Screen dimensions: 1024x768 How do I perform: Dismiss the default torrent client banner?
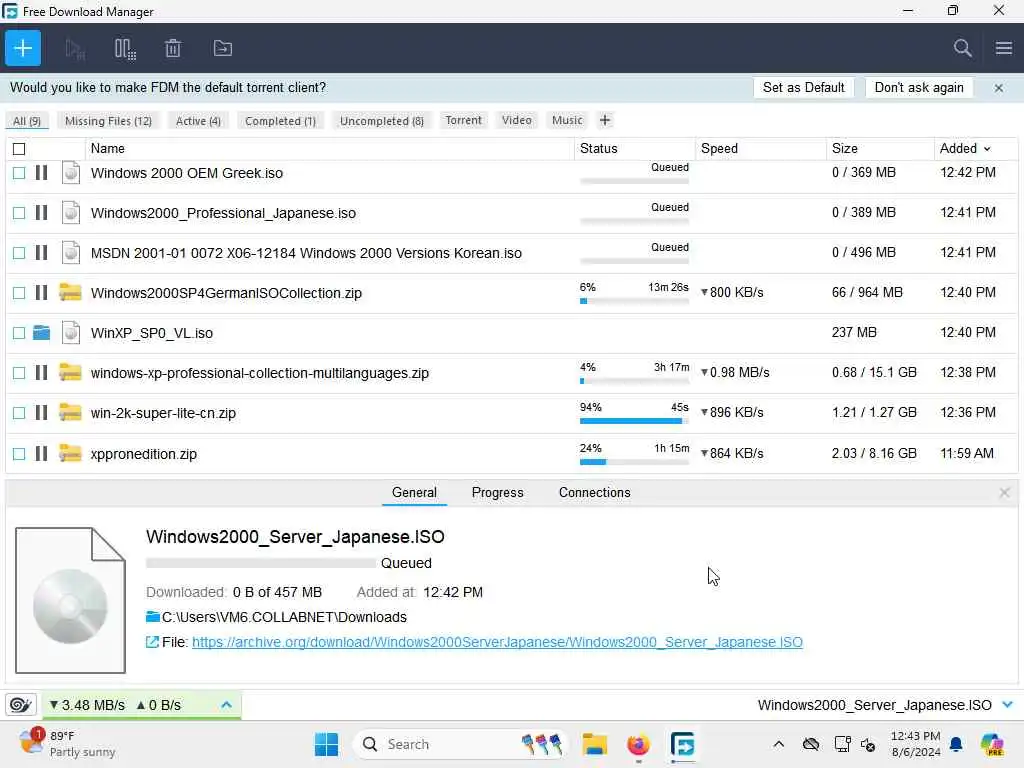click(999, 88)
